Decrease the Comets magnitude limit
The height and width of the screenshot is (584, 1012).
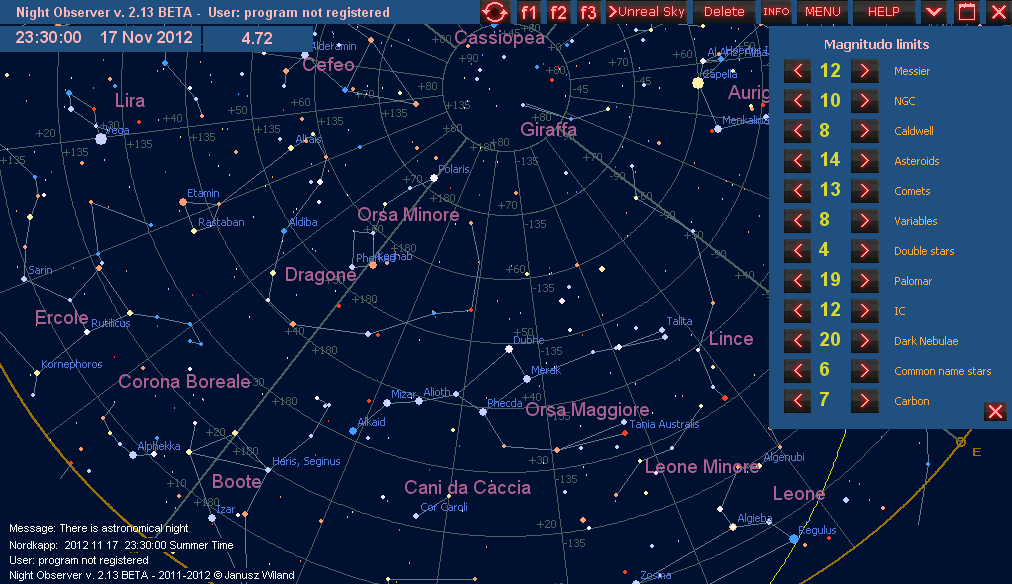tap(798, 191)
